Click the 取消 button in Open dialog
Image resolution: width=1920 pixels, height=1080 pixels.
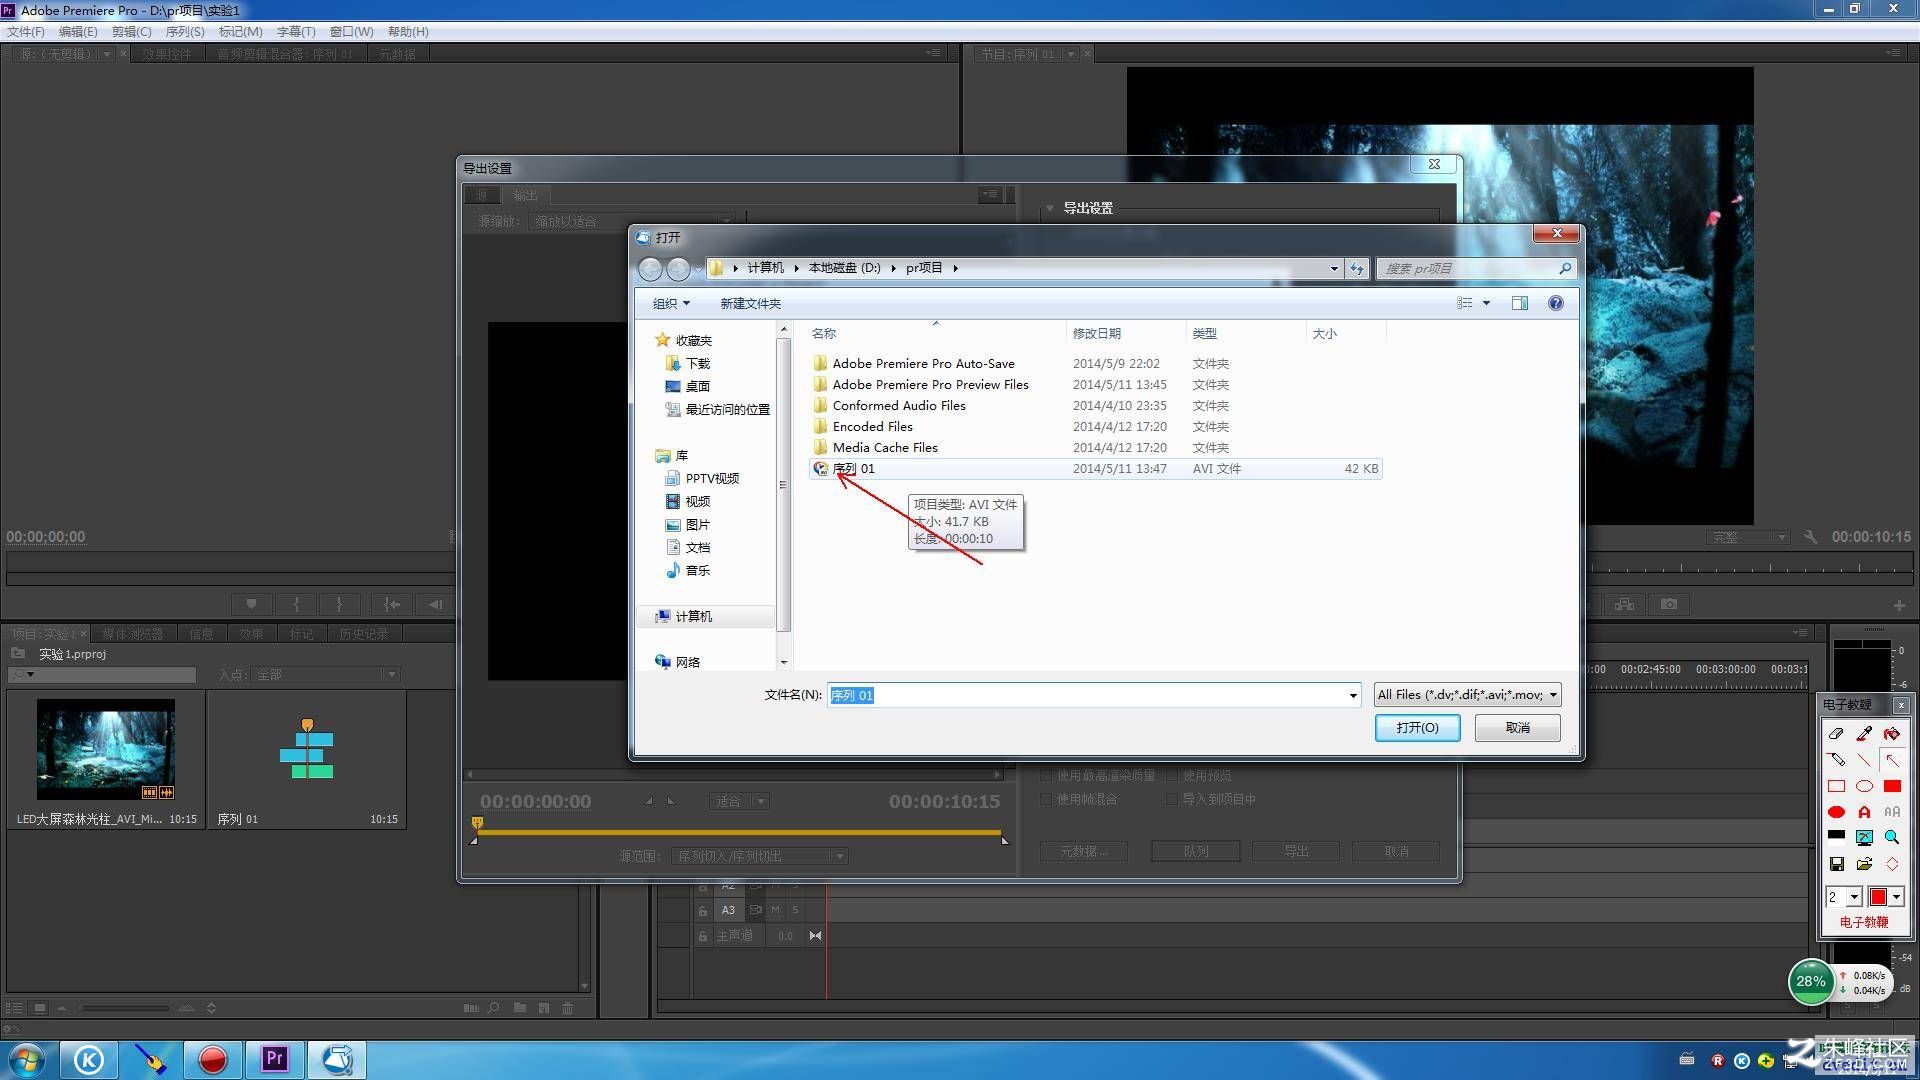pos(1517,727)
